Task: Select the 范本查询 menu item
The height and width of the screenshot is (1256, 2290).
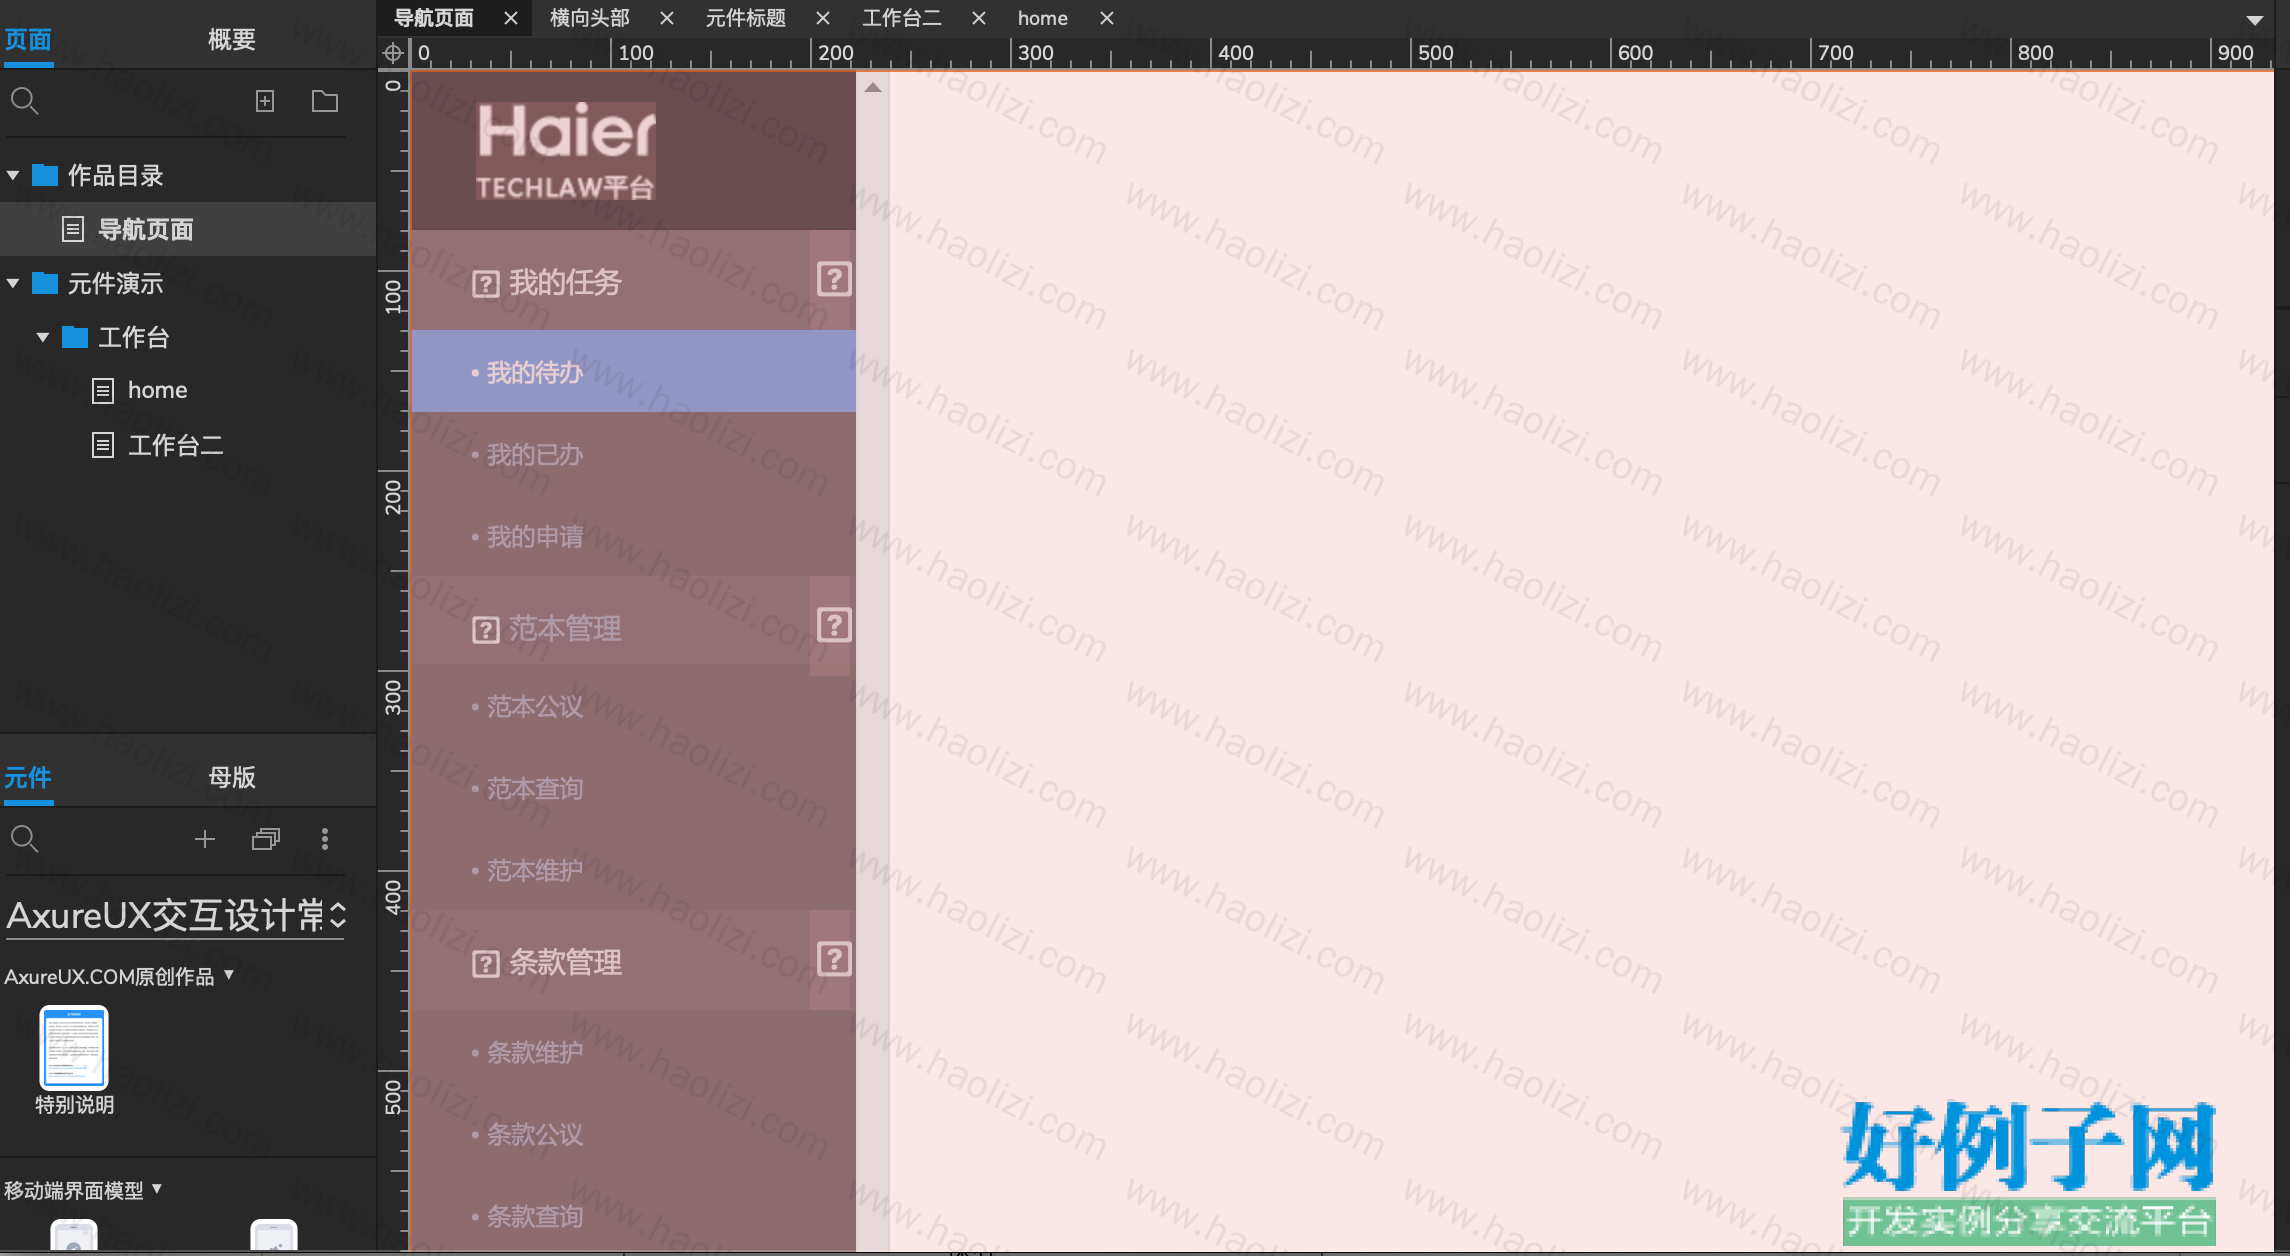Action: click(633, 788)
